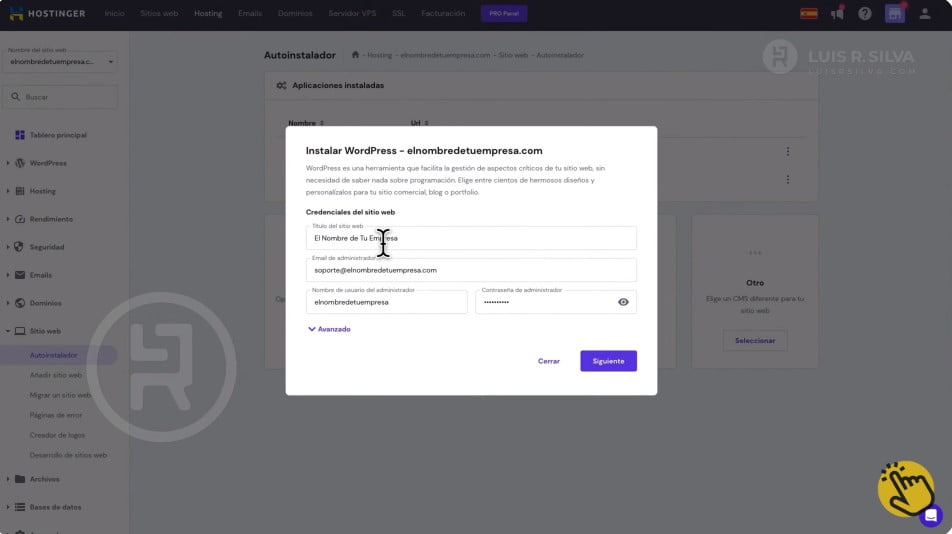The image size is (952, 534).
Task: Open Inicio in top navigation
Action: [114, 13]
